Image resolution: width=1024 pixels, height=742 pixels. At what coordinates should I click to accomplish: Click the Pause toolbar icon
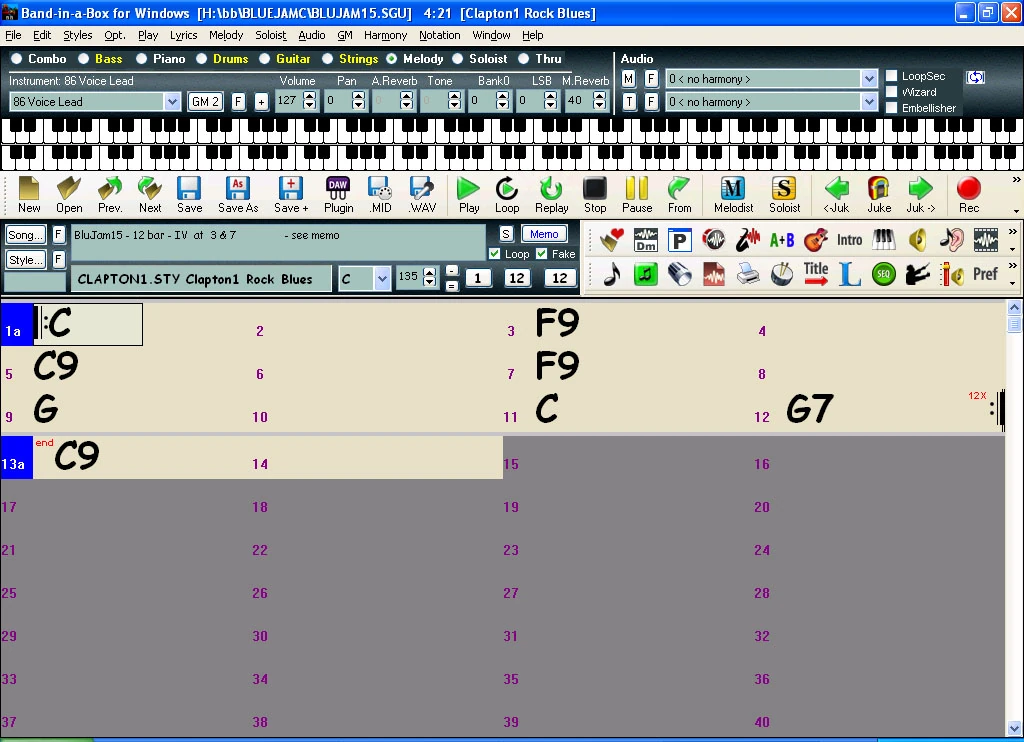637,195
